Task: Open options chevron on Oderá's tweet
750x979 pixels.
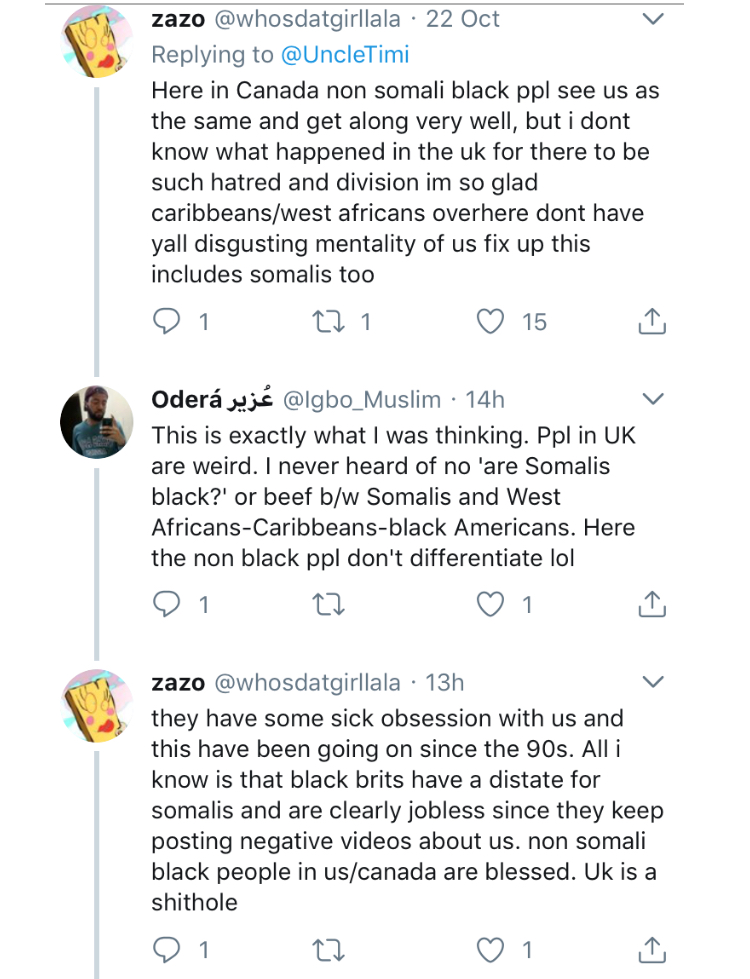Action: pos(652,400)
